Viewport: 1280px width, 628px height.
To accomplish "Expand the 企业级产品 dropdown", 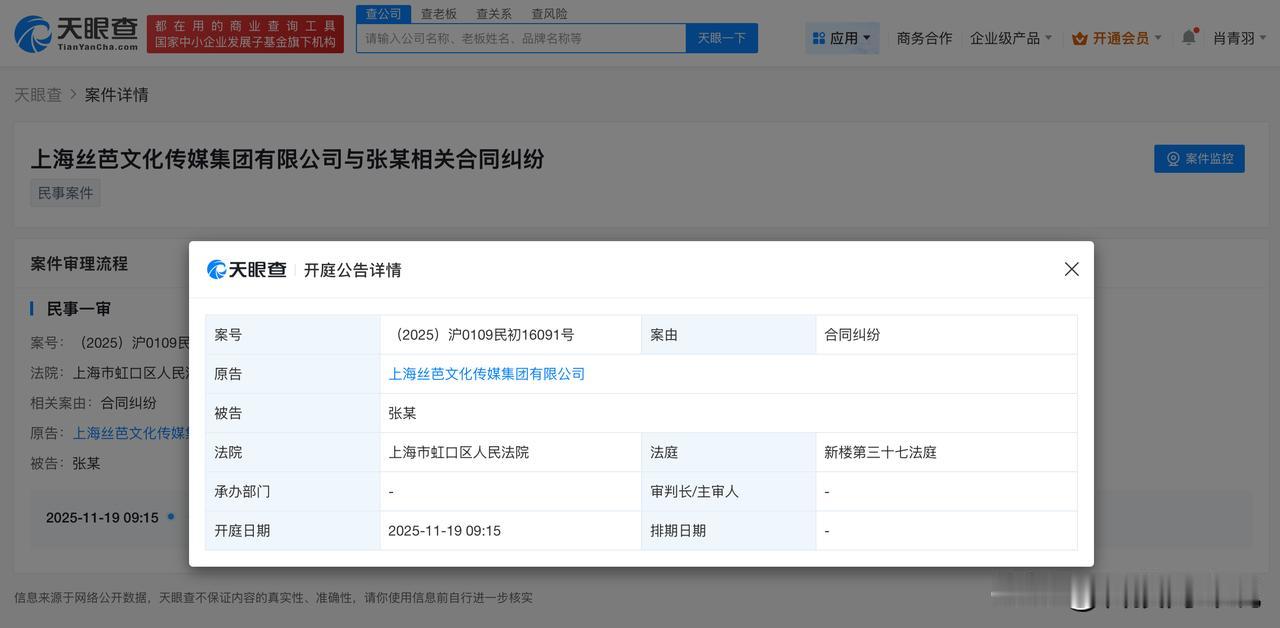I will (1010, 38).
